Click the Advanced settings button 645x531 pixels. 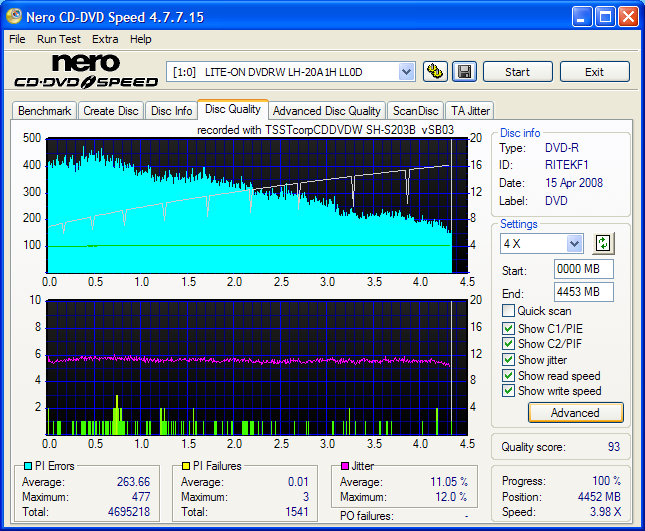point(574,412)
